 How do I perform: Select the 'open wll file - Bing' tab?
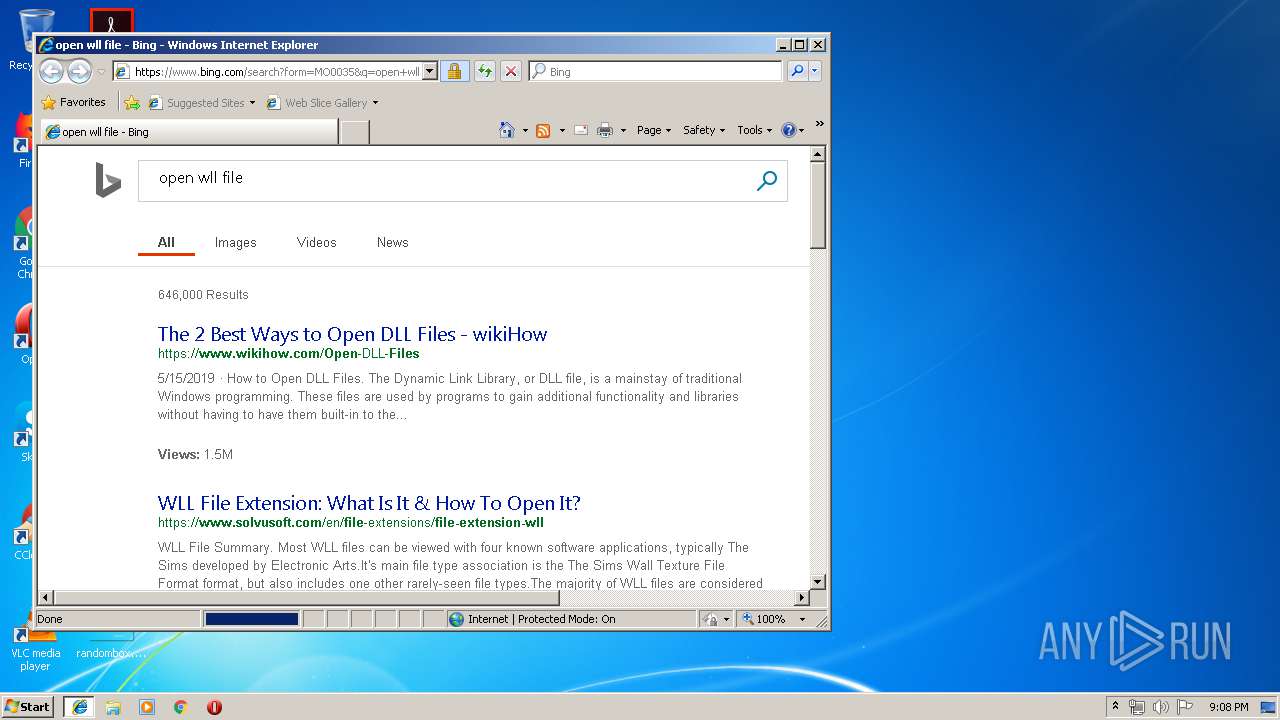[188, 132]
